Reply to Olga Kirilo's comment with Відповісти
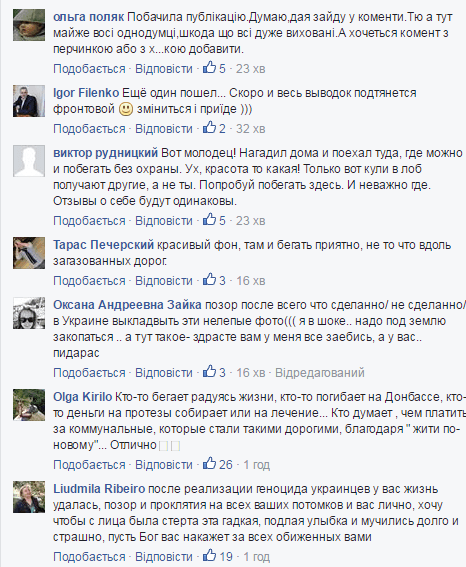466x567 pixels. pyautogui.click(x=164, y=464)
